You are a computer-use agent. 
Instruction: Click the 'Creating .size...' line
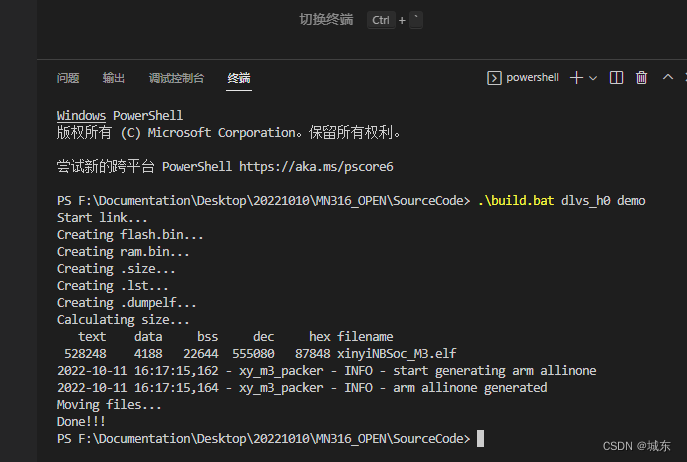(116, 269)
